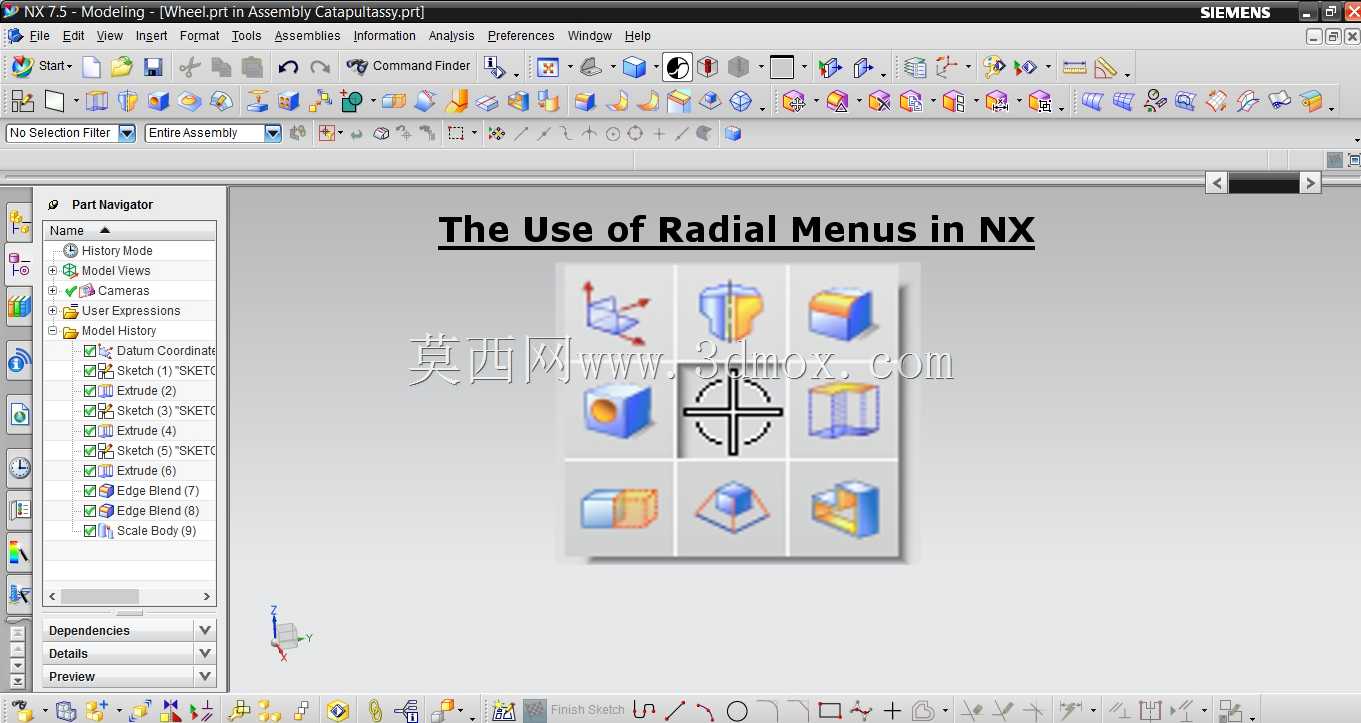The image size is (1361, 723).
Task: Toggle checkbox for Extrude (2) feature
Action: [90, 391]
